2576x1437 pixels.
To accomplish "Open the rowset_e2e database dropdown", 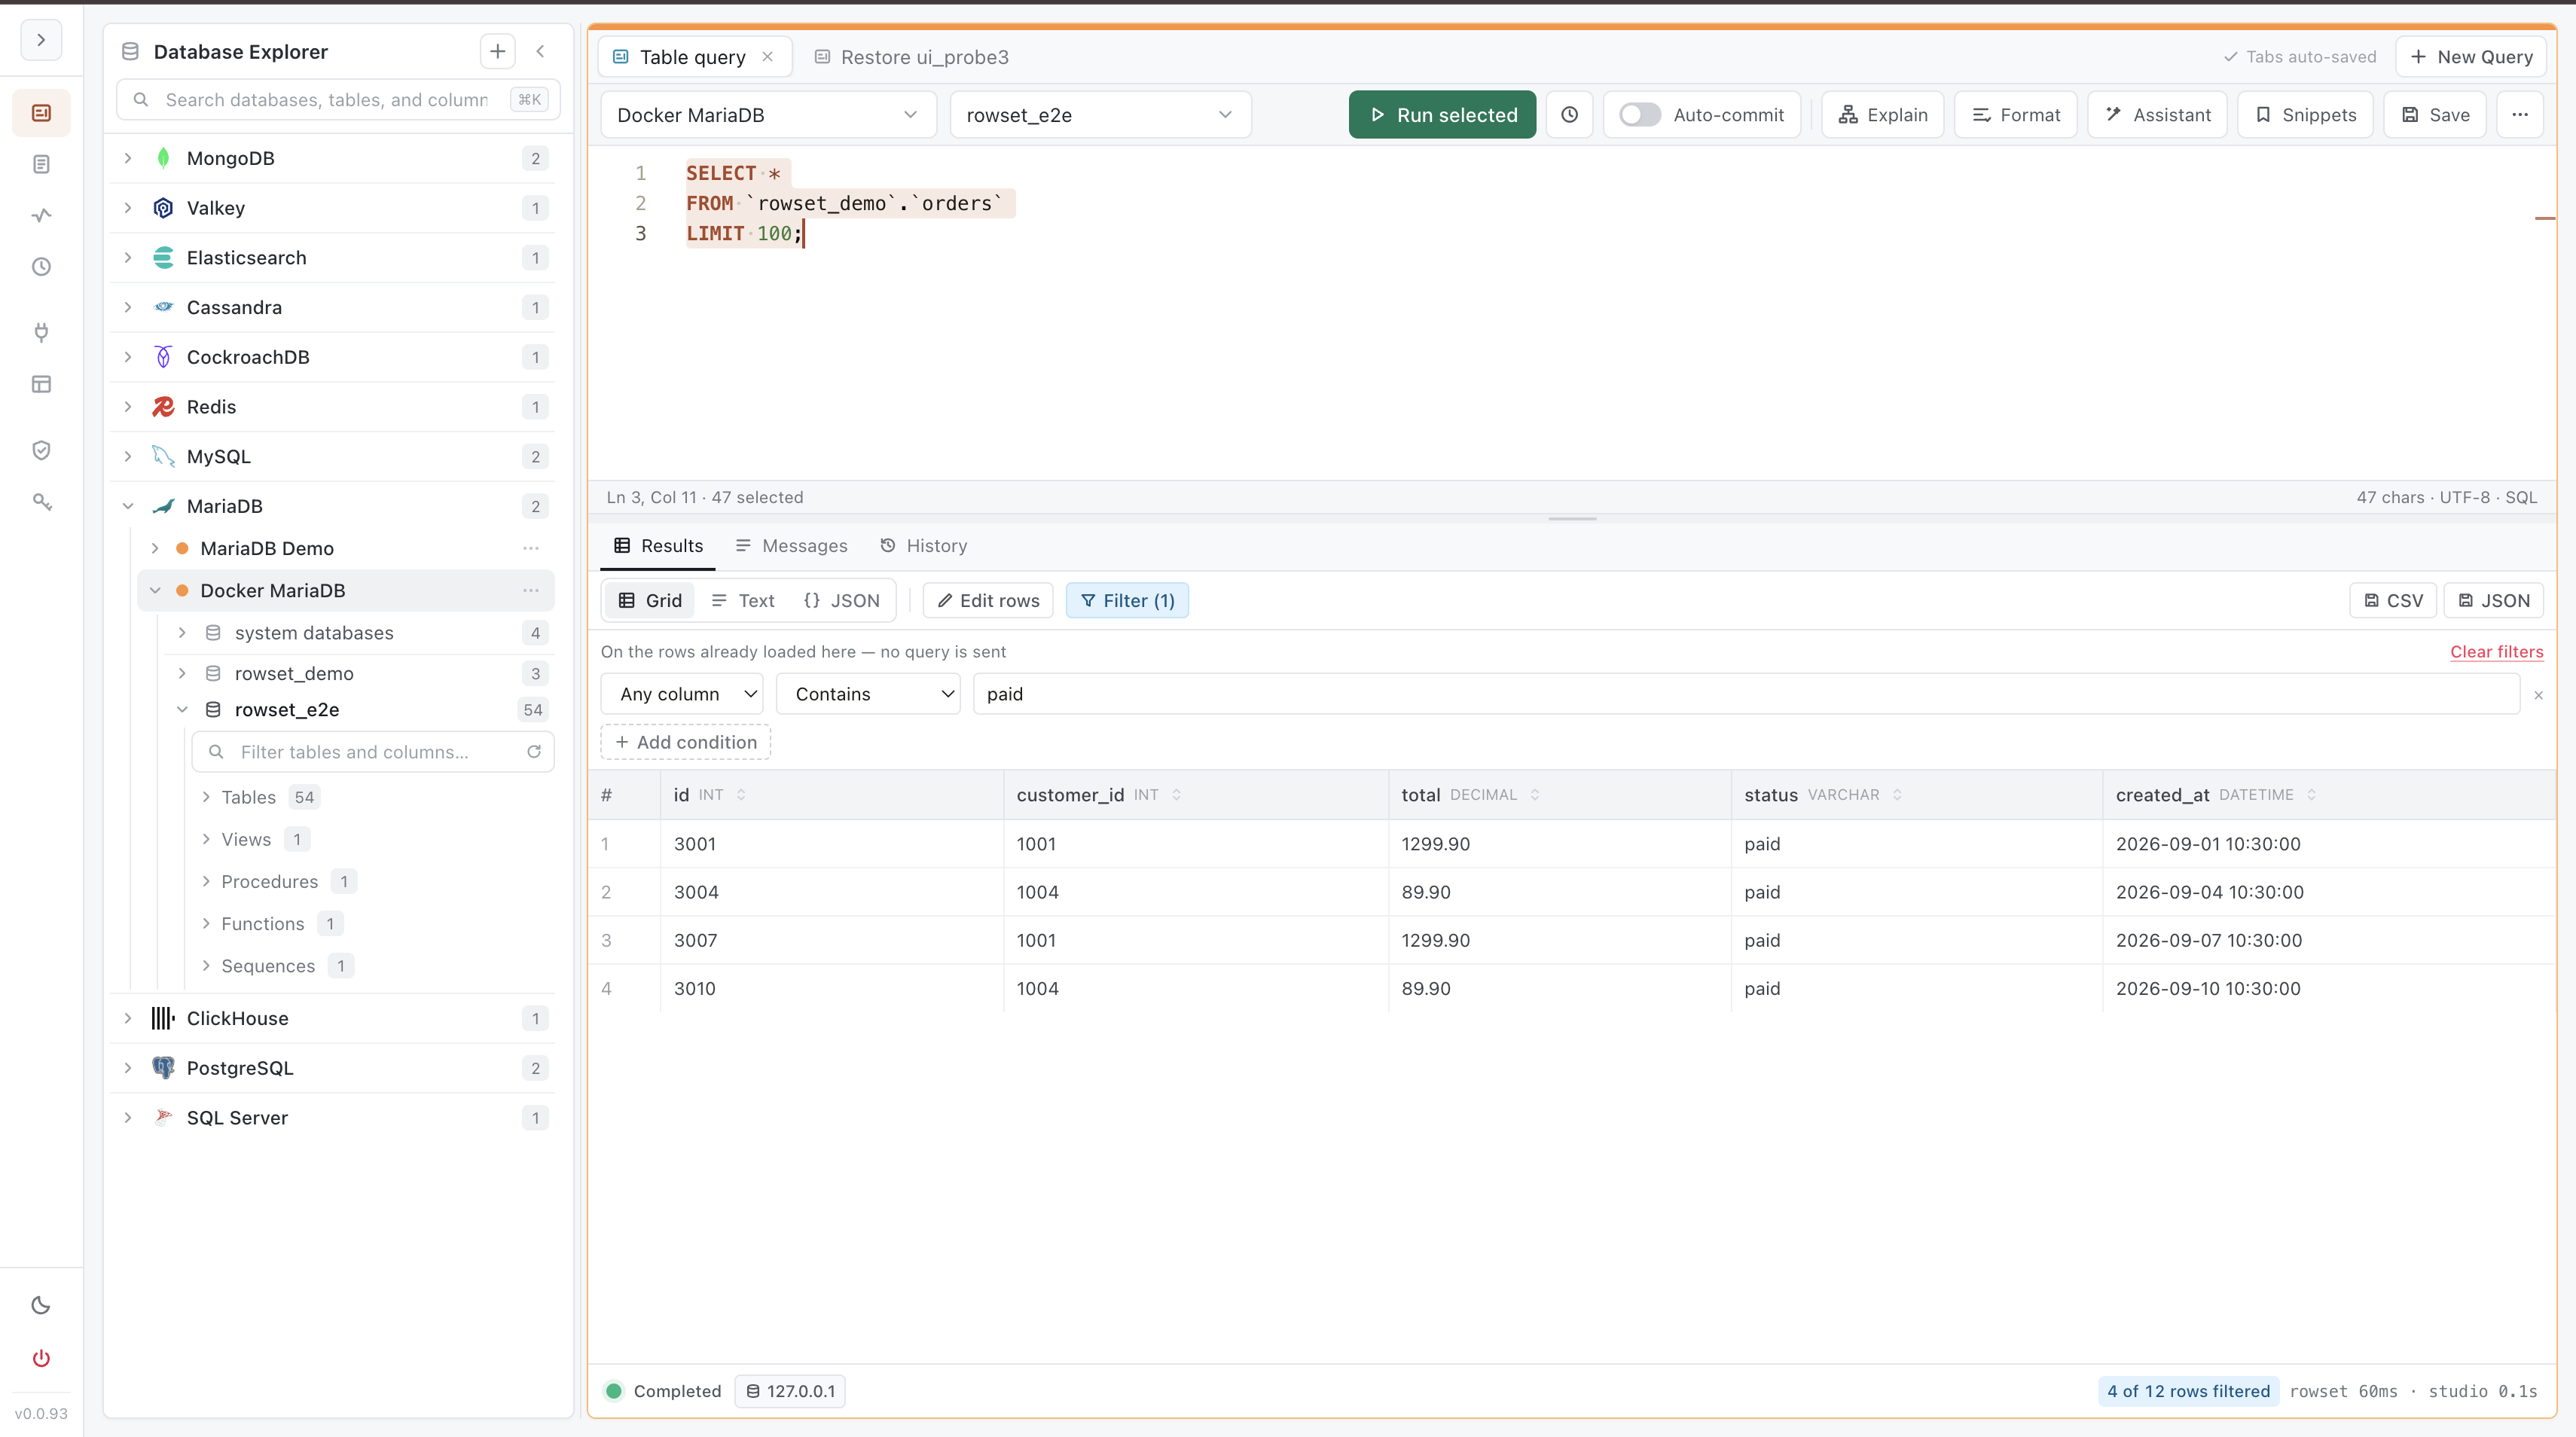I will pos(1100,115).
